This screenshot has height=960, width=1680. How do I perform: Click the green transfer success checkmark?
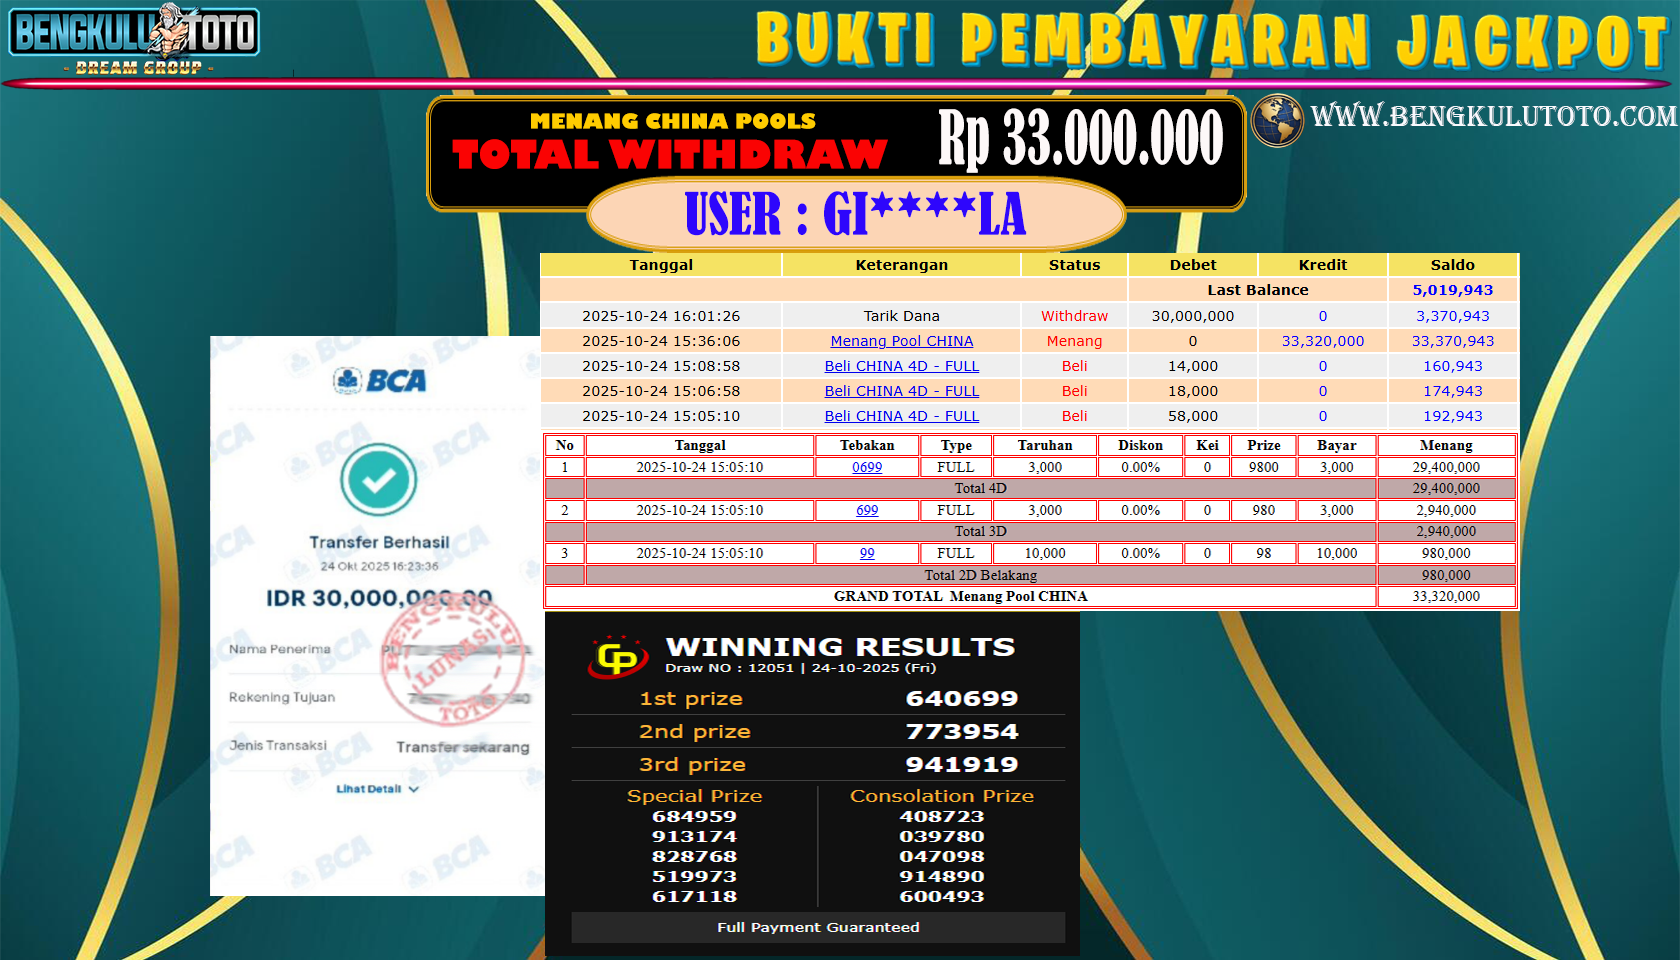[378, 481]
